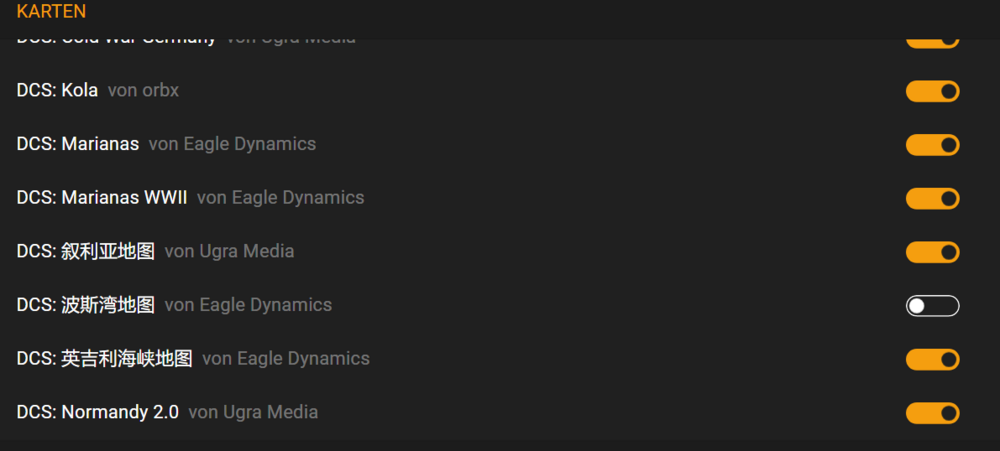
Task: Click the DCS: Normandy 2.0 label
Action: click(x=98, y=412)
